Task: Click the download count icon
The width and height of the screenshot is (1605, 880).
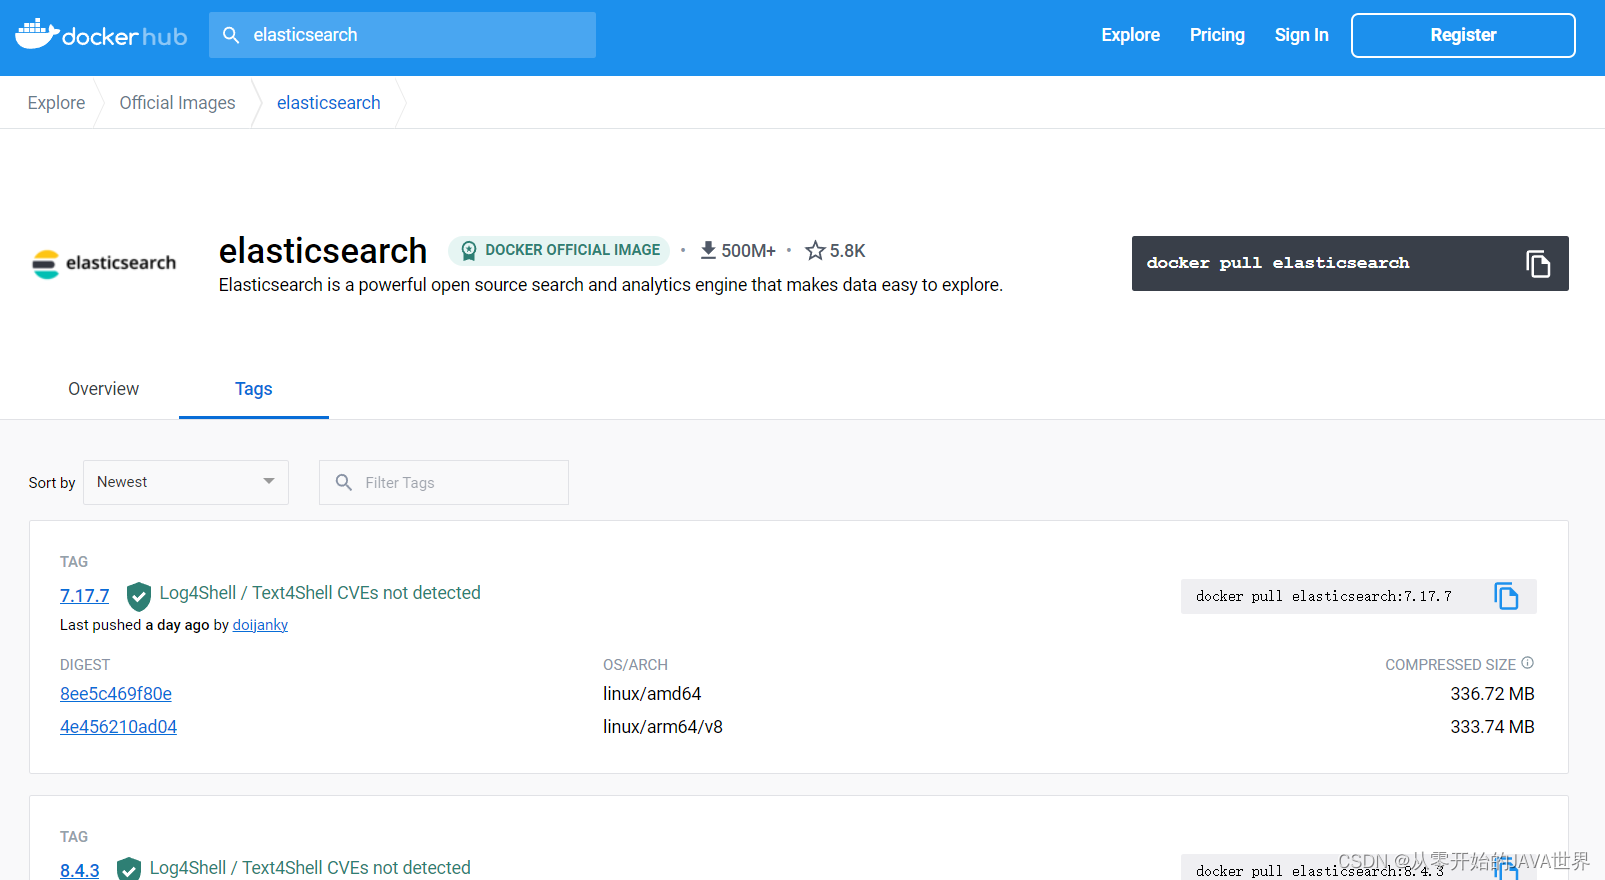Action: [x=708, y=250]
